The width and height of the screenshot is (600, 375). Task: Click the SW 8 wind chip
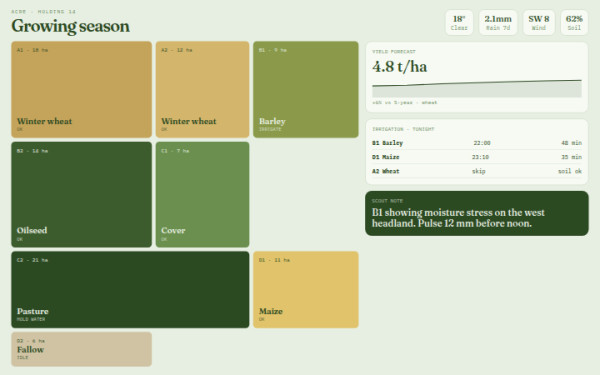click(x=539, y=23)
